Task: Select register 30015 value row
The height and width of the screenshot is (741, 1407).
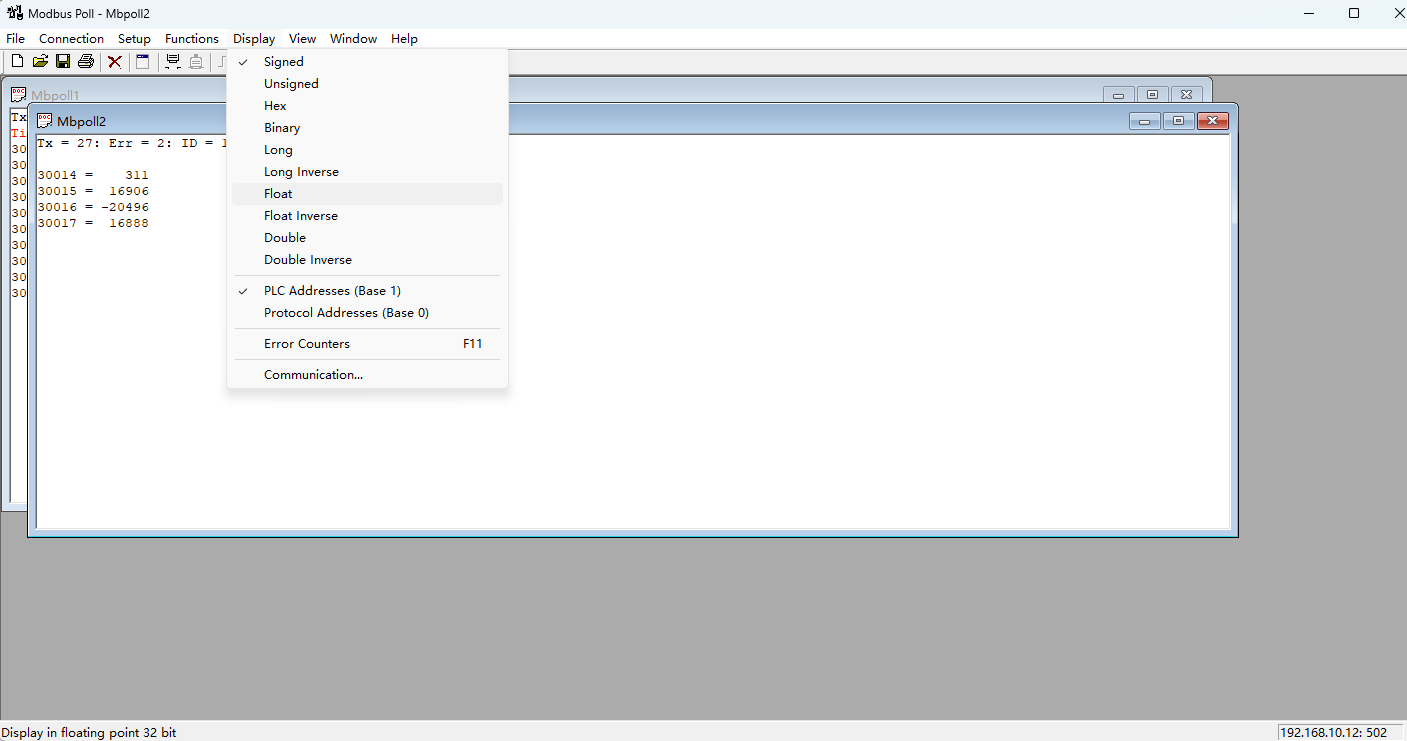Action: pos(93,191)
